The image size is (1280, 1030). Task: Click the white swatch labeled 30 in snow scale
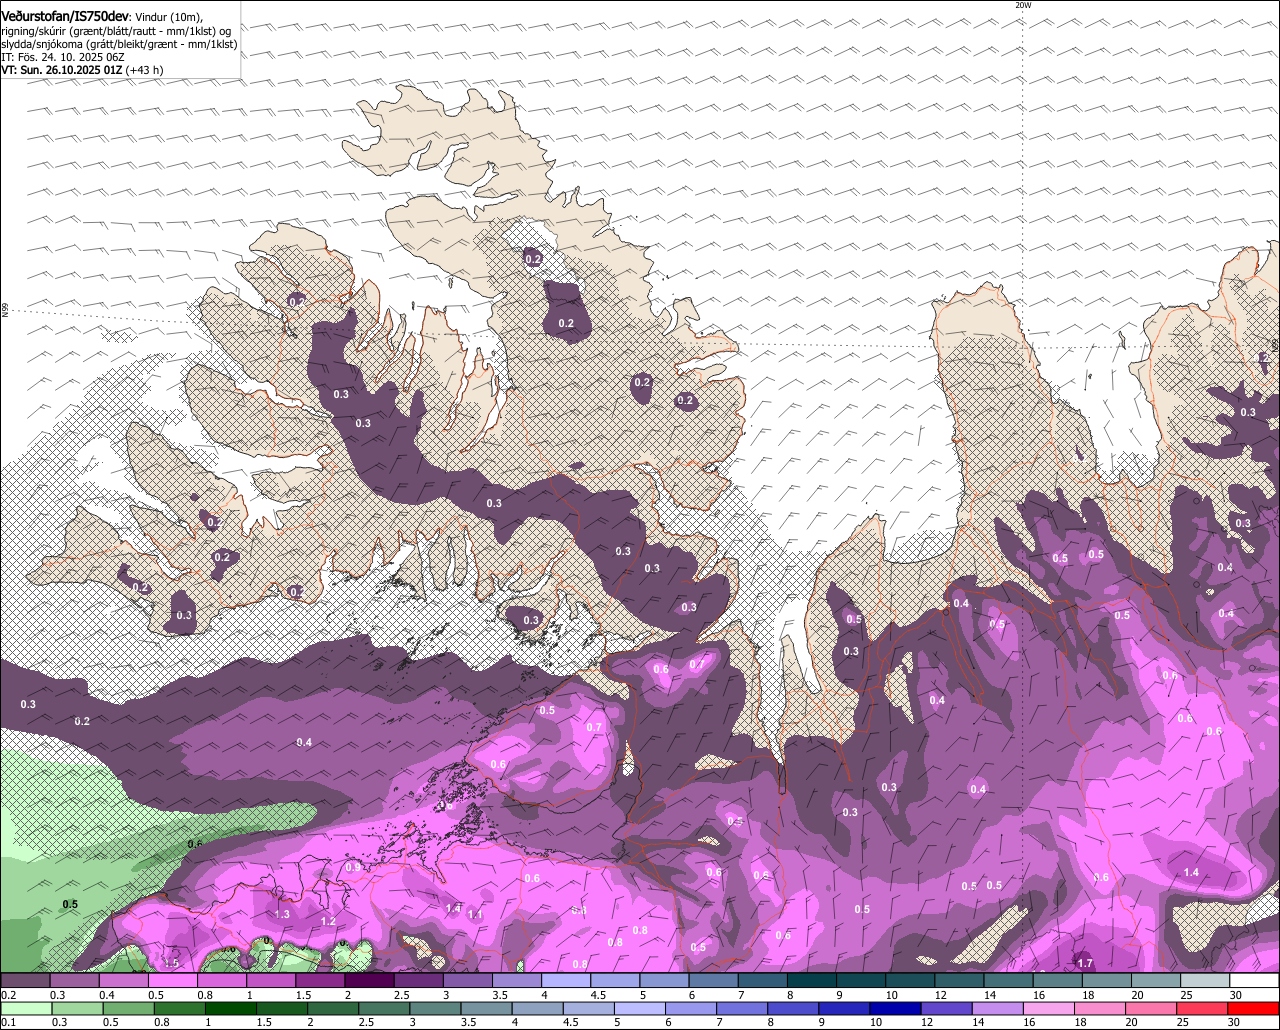click(1255, 981)
